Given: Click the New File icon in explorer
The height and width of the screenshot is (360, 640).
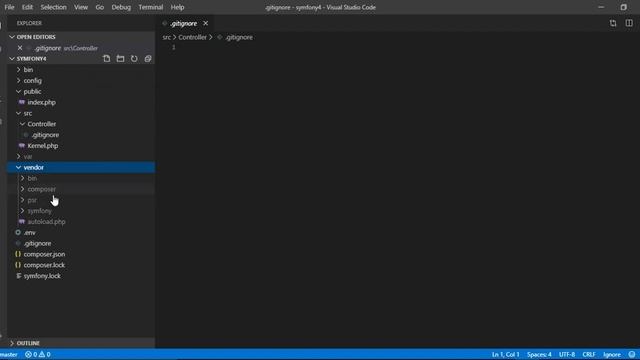Looking at the screenshot, I should coord(107,59).
